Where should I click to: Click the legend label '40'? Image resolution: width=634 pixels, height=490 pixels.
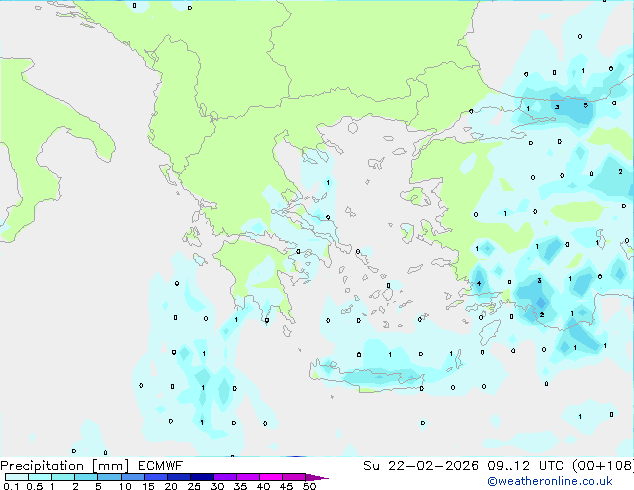264,486
